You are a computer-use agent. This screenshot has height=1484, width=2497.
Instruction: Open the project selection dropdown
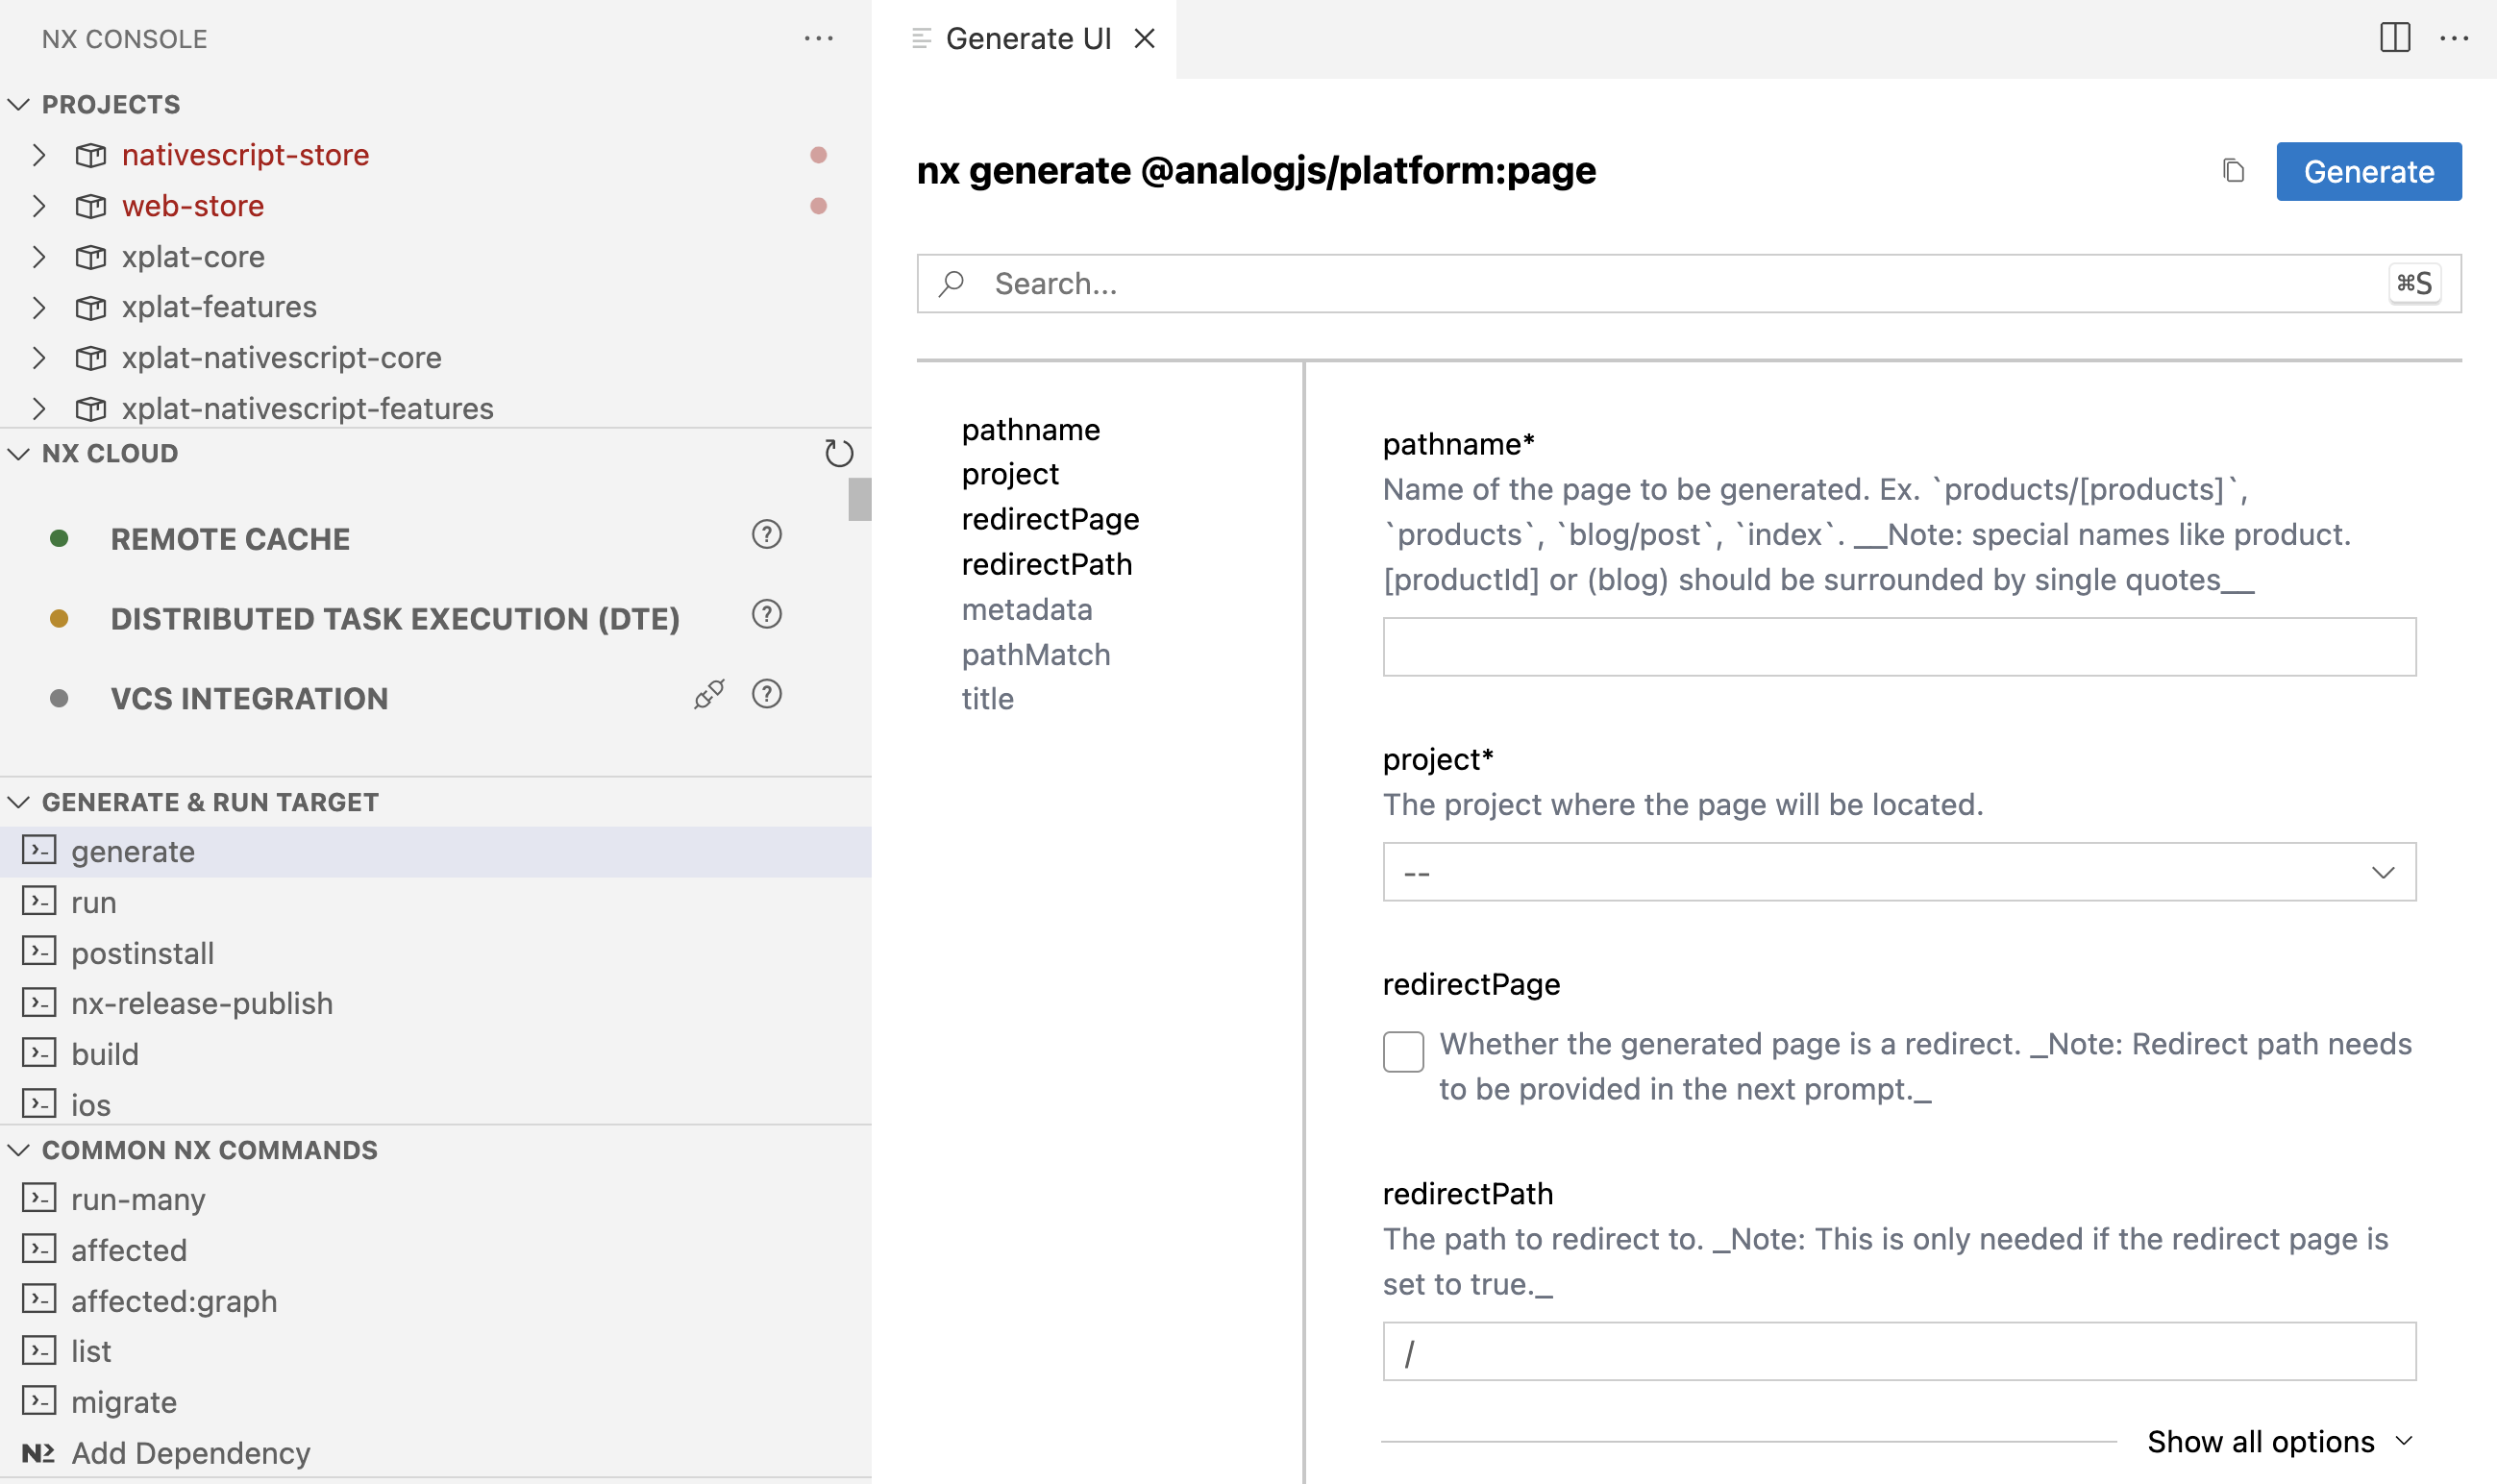(1898, 872)
